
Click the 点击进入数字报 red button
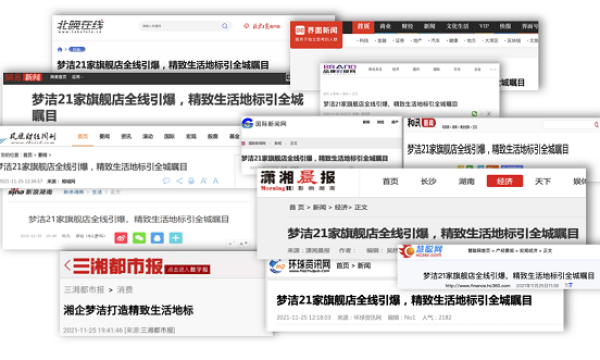tap(187, 269)
